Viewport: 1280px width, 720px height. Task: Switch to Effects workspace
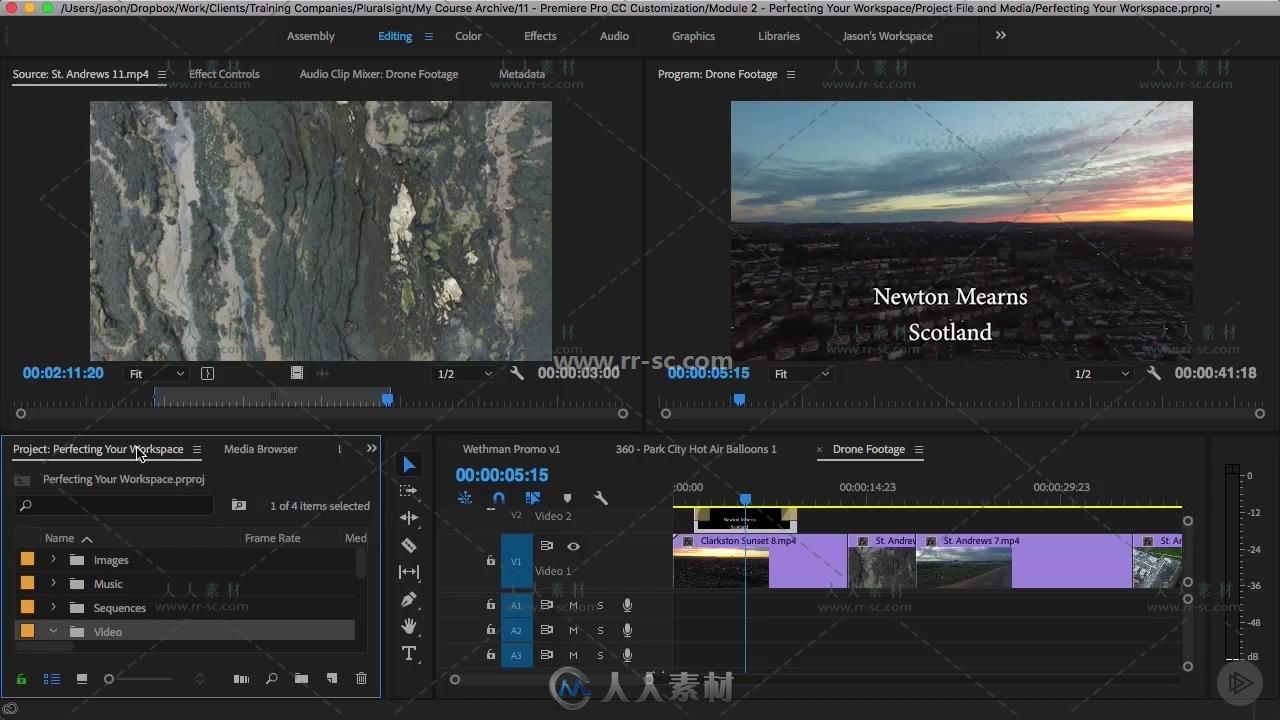click(540, 36)
